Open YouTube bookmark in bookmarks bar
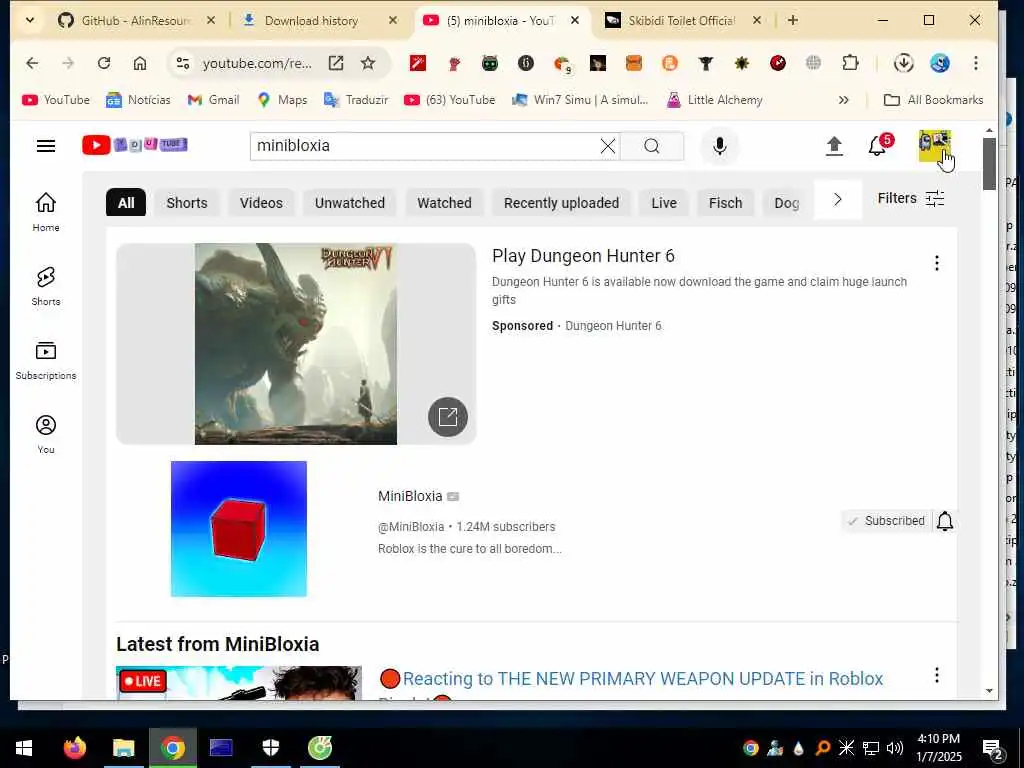The image size is (1024, 768). [x=56, y=100]
